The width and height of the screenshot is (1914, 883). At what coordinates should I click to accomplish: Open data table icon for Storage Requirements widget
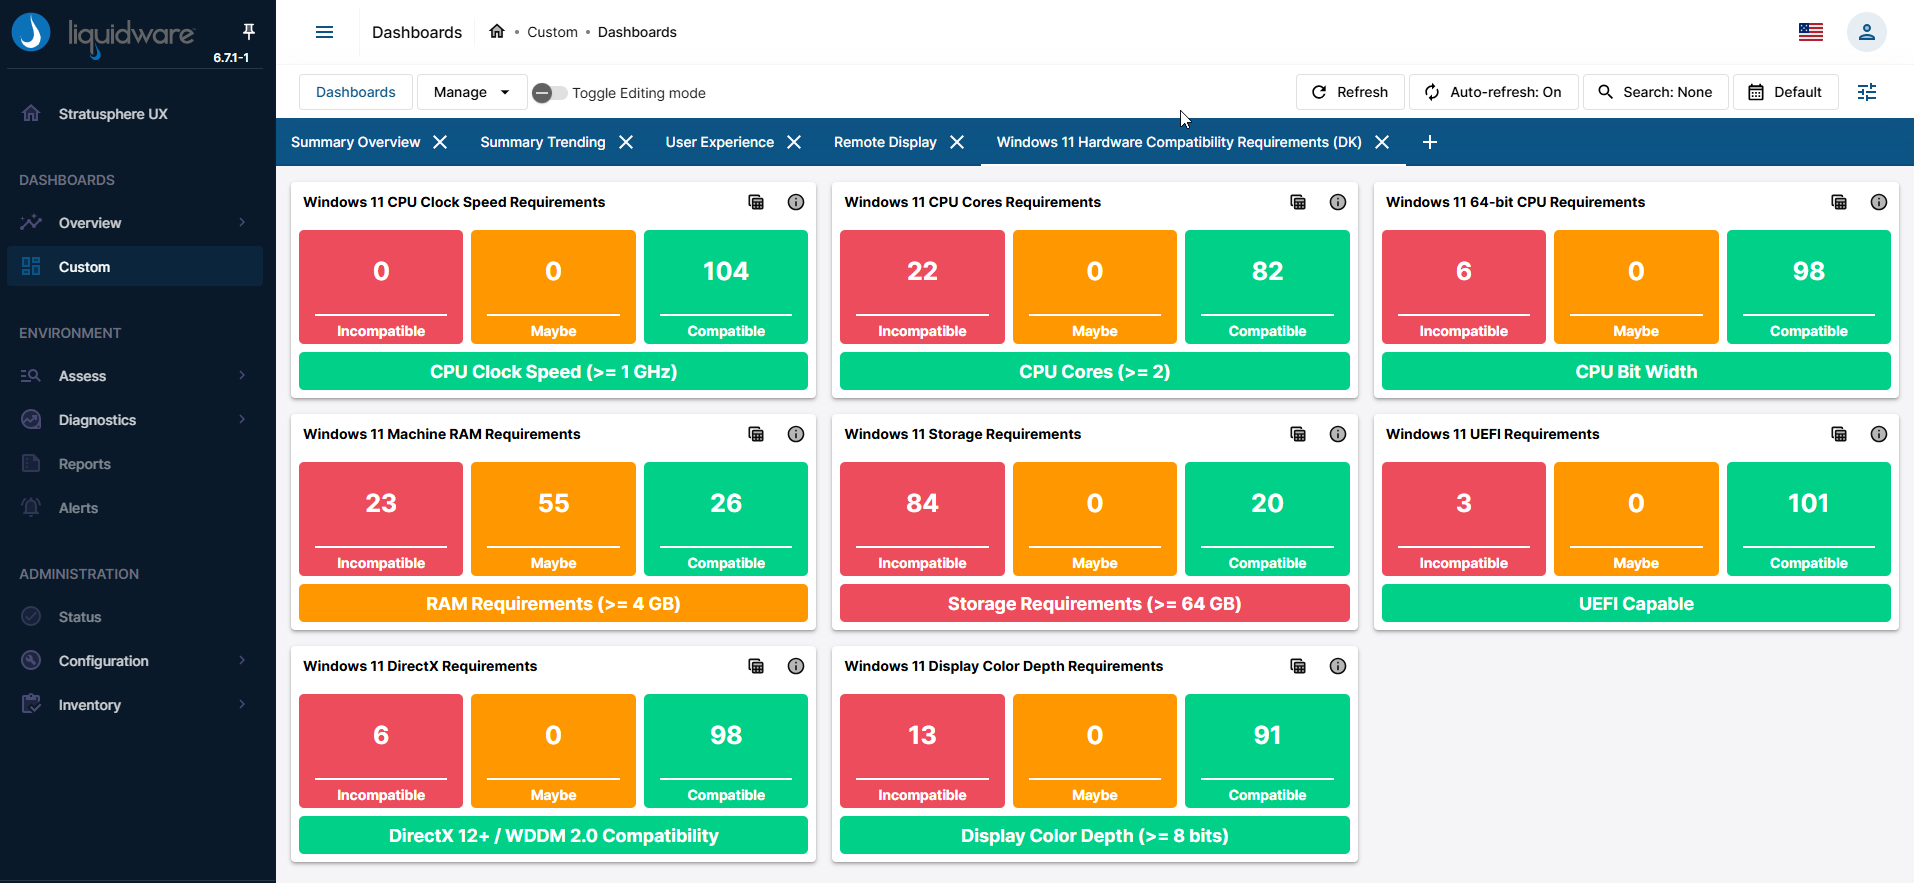pos(1298,434)
